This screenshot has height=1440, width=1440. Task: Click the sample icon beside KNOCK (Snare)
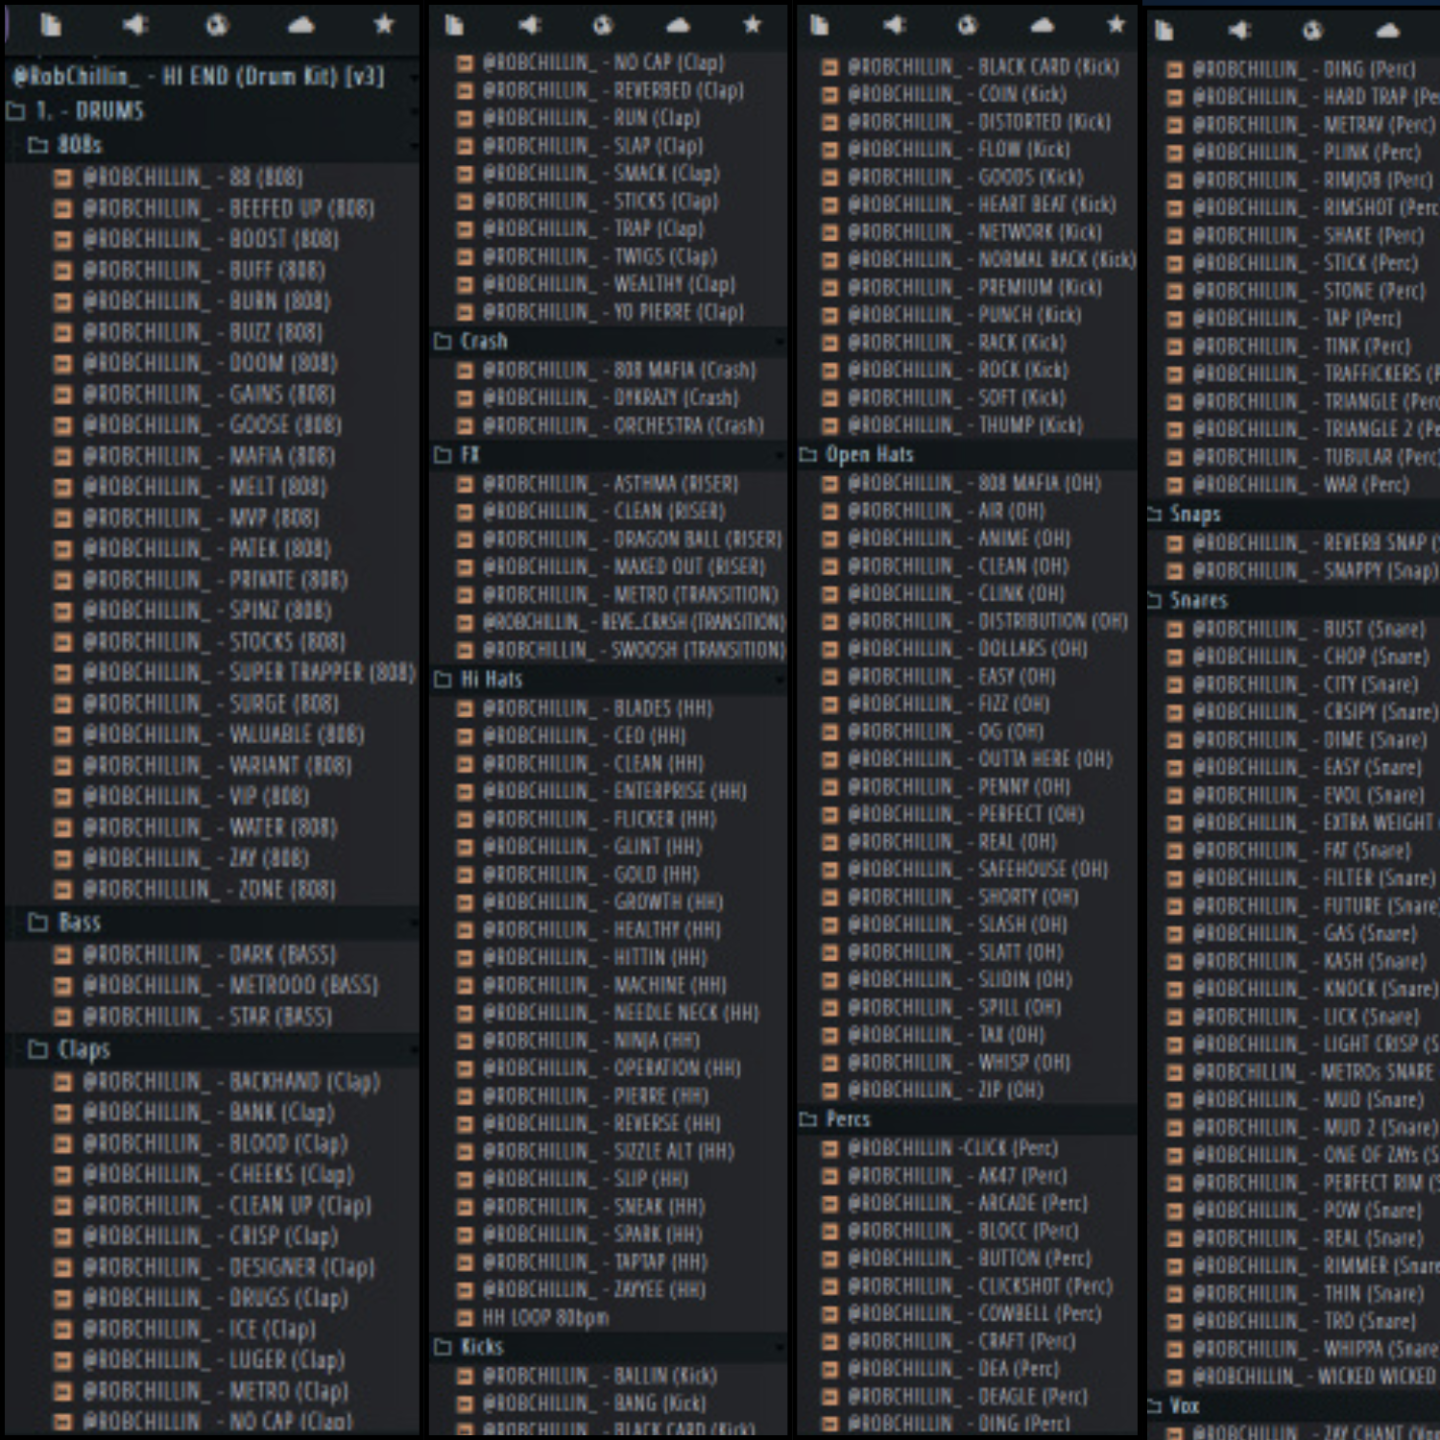1175,989
